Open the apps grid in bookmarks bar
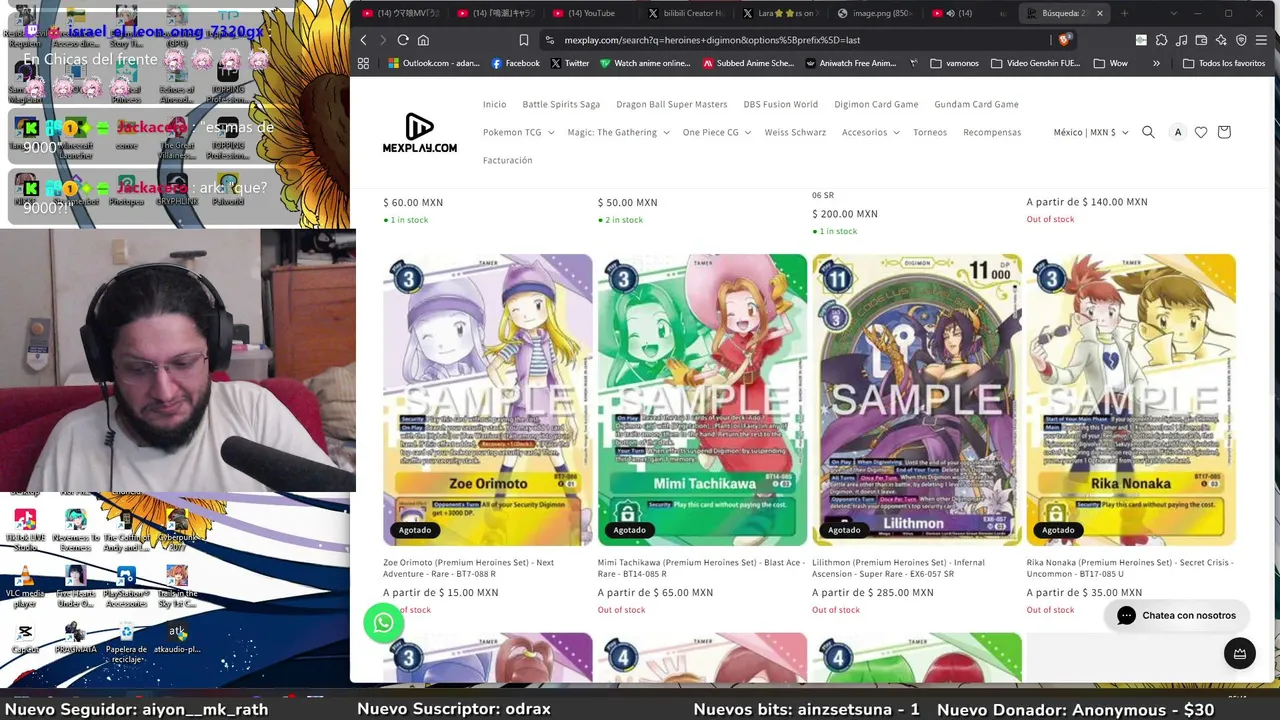This screenshot has height=720, width=1280. (363, 63)
